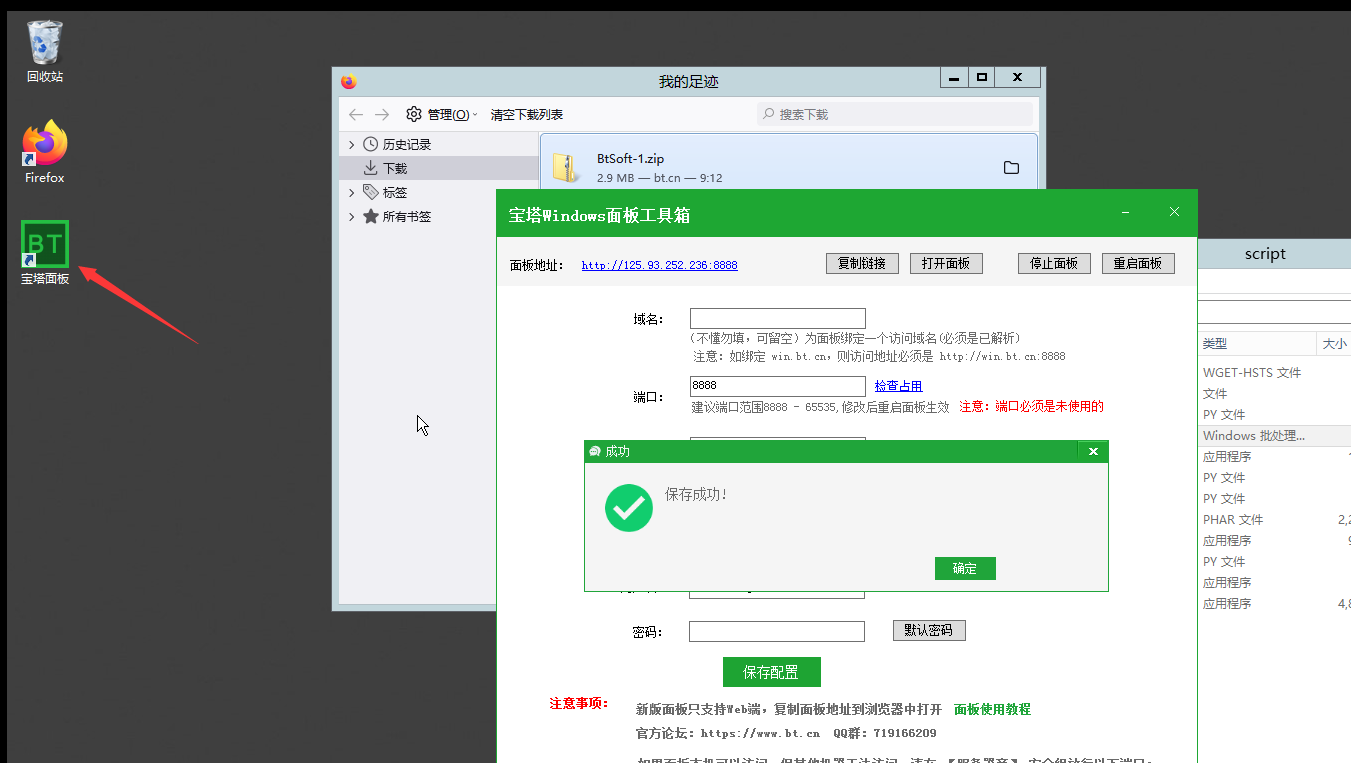Open the panel address link 125.93.252.236:8888
Viewport: 1351px width, 763px height.
click(x=659, y=265)
